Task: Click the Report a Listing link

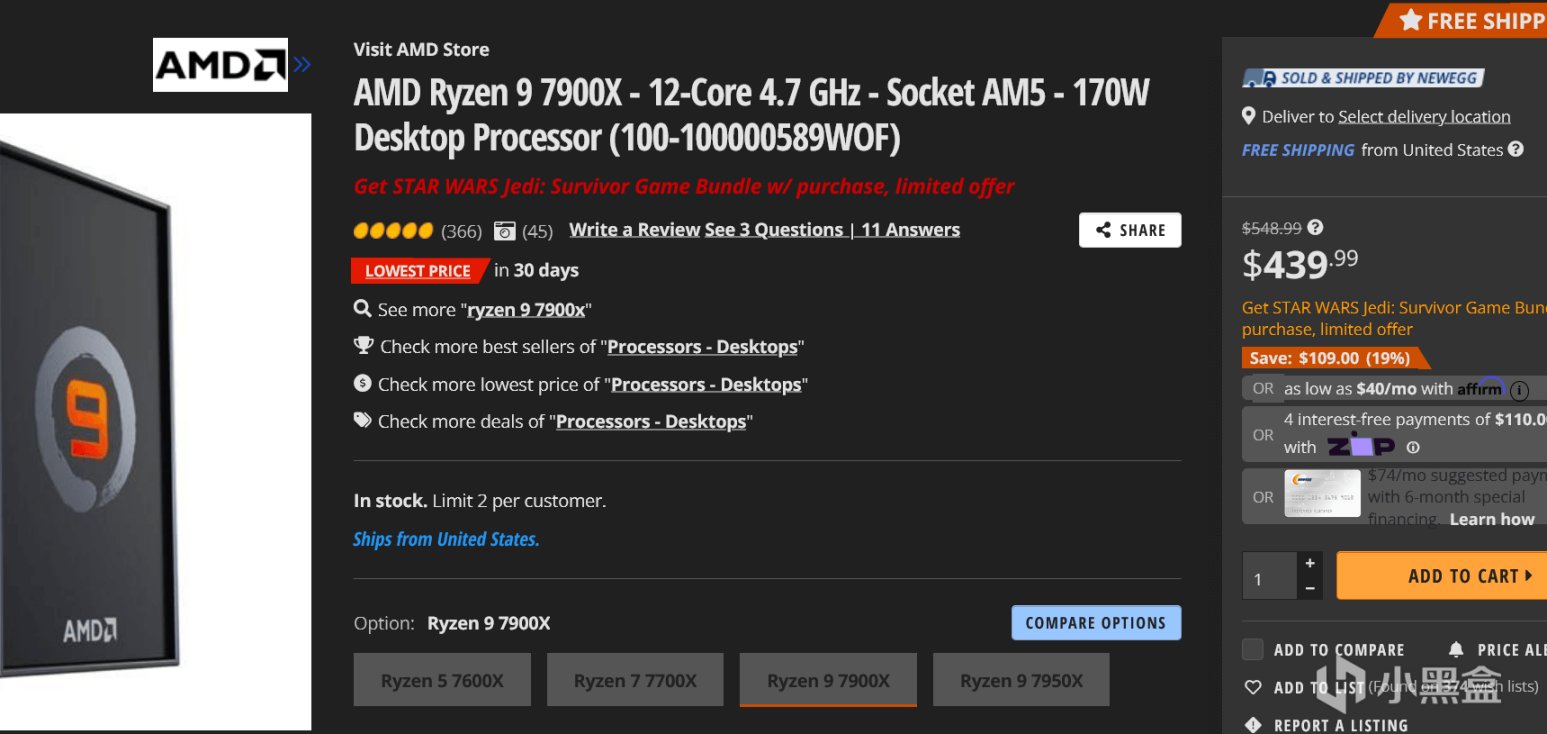Action: coord(1341,725)
